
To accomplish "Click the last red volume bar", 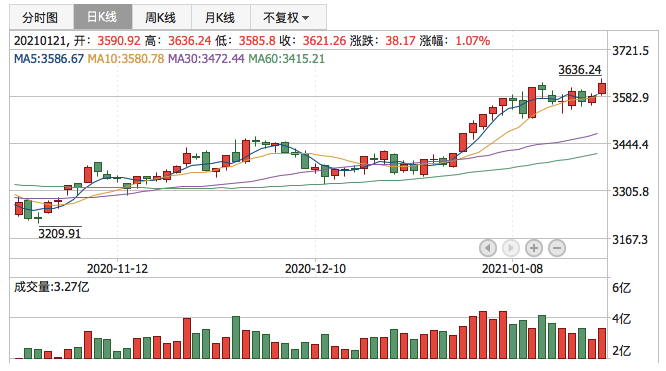I will 602,343.
